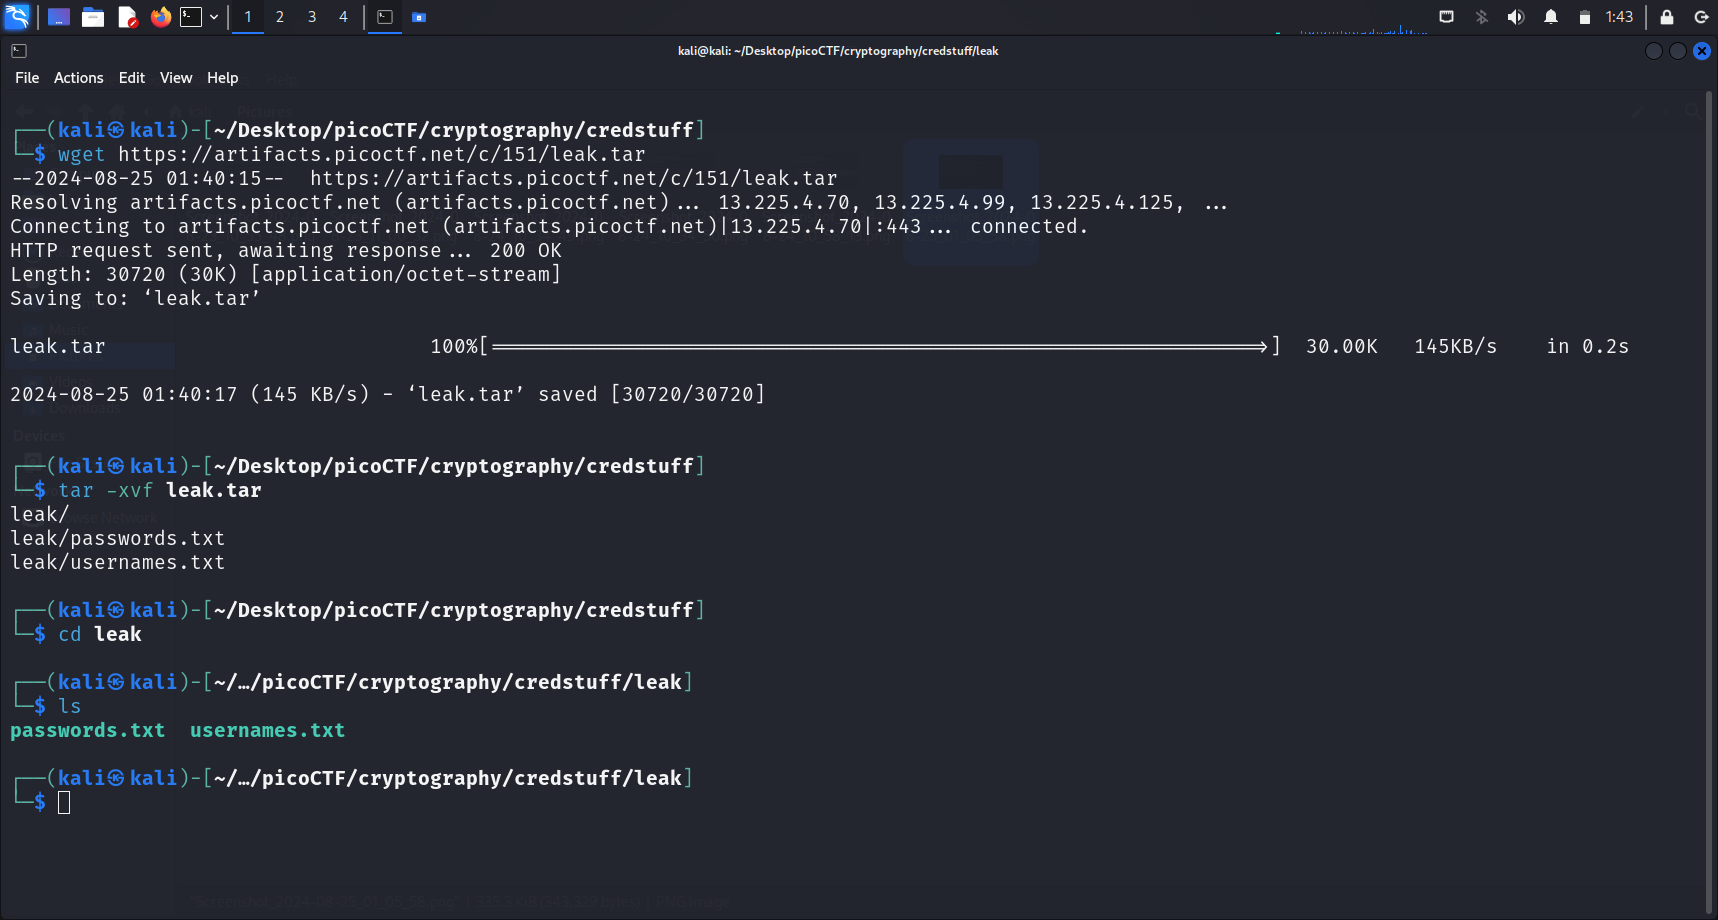The height and width of the screenshot is (920, 1718).
Task: Open the File menu
Action: click(27, 78)
